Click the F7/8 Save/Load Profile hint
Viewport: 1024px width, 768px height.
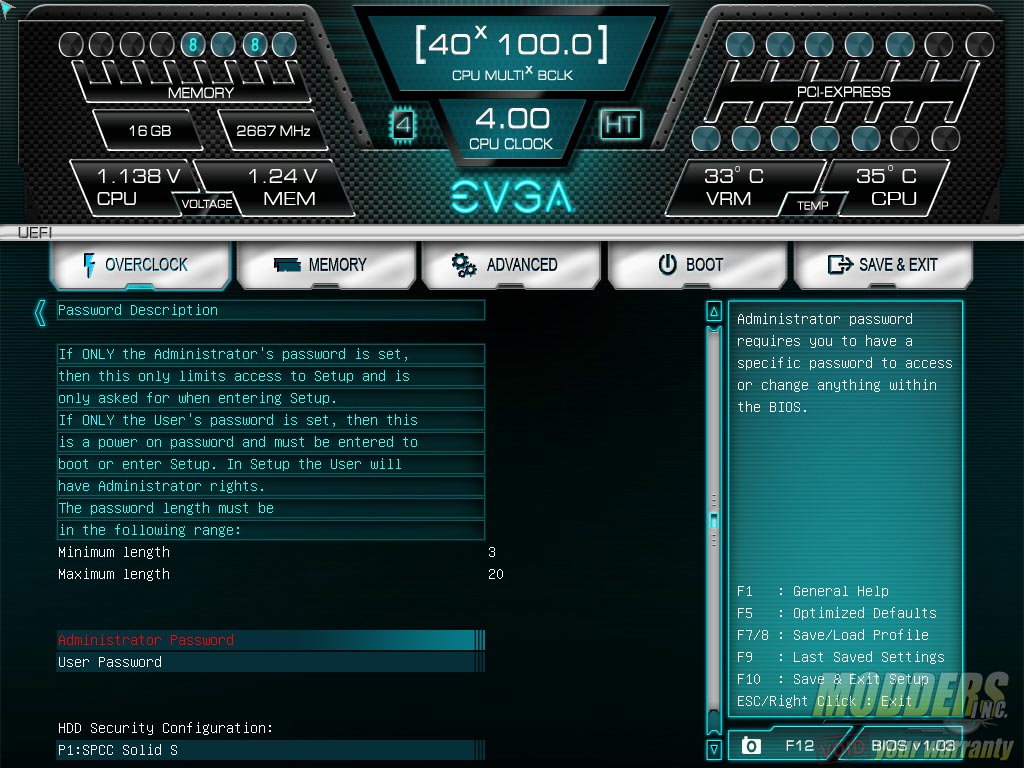point(833,635)
